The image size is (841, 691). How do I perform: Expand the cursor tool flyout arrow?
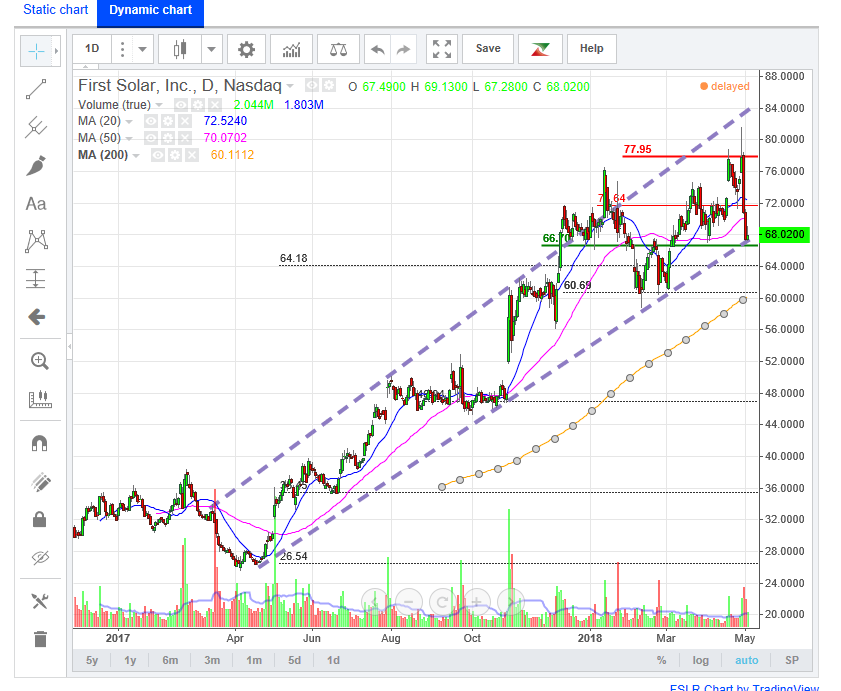click(56, 51)
